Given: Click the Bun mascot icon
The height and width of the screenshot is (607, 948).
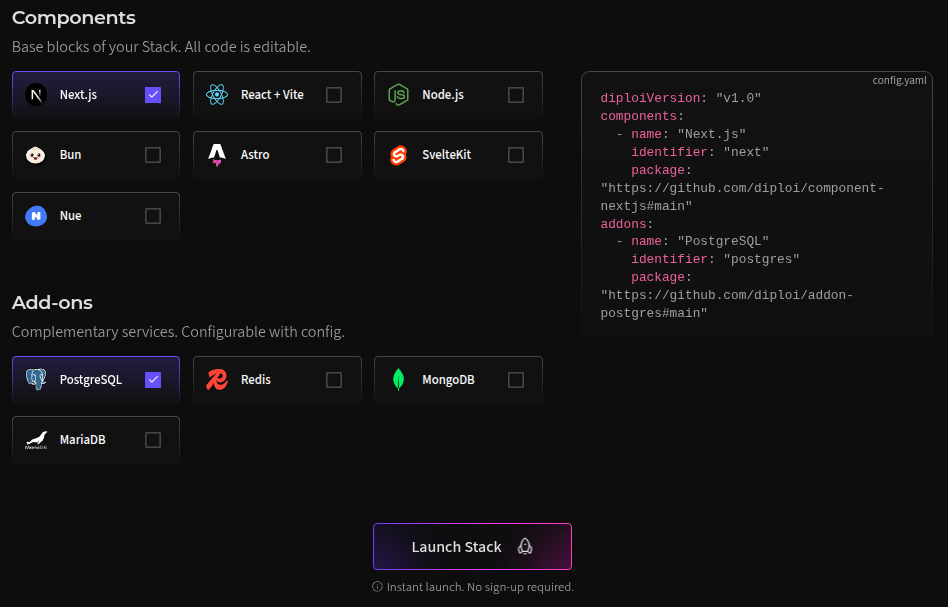Looking at the screenshot, I should 36,155.
